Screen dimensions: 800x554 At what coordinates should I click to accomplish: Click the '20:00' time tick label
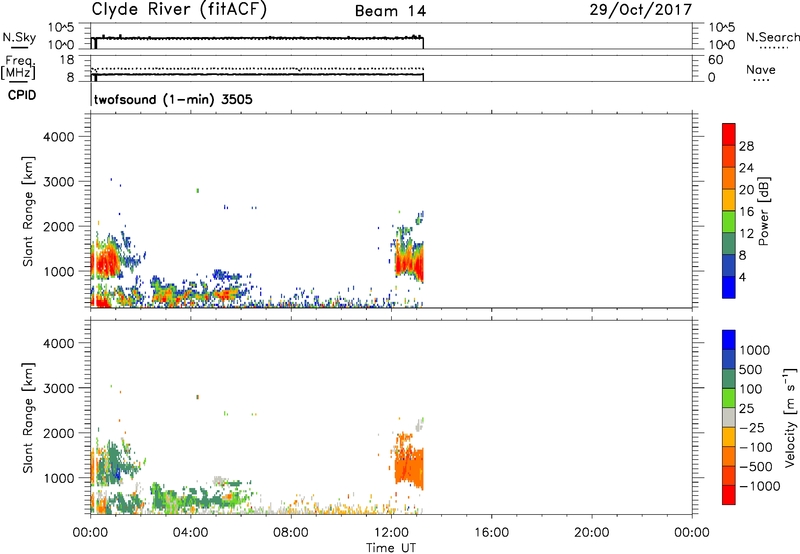(x=591, y=533)
